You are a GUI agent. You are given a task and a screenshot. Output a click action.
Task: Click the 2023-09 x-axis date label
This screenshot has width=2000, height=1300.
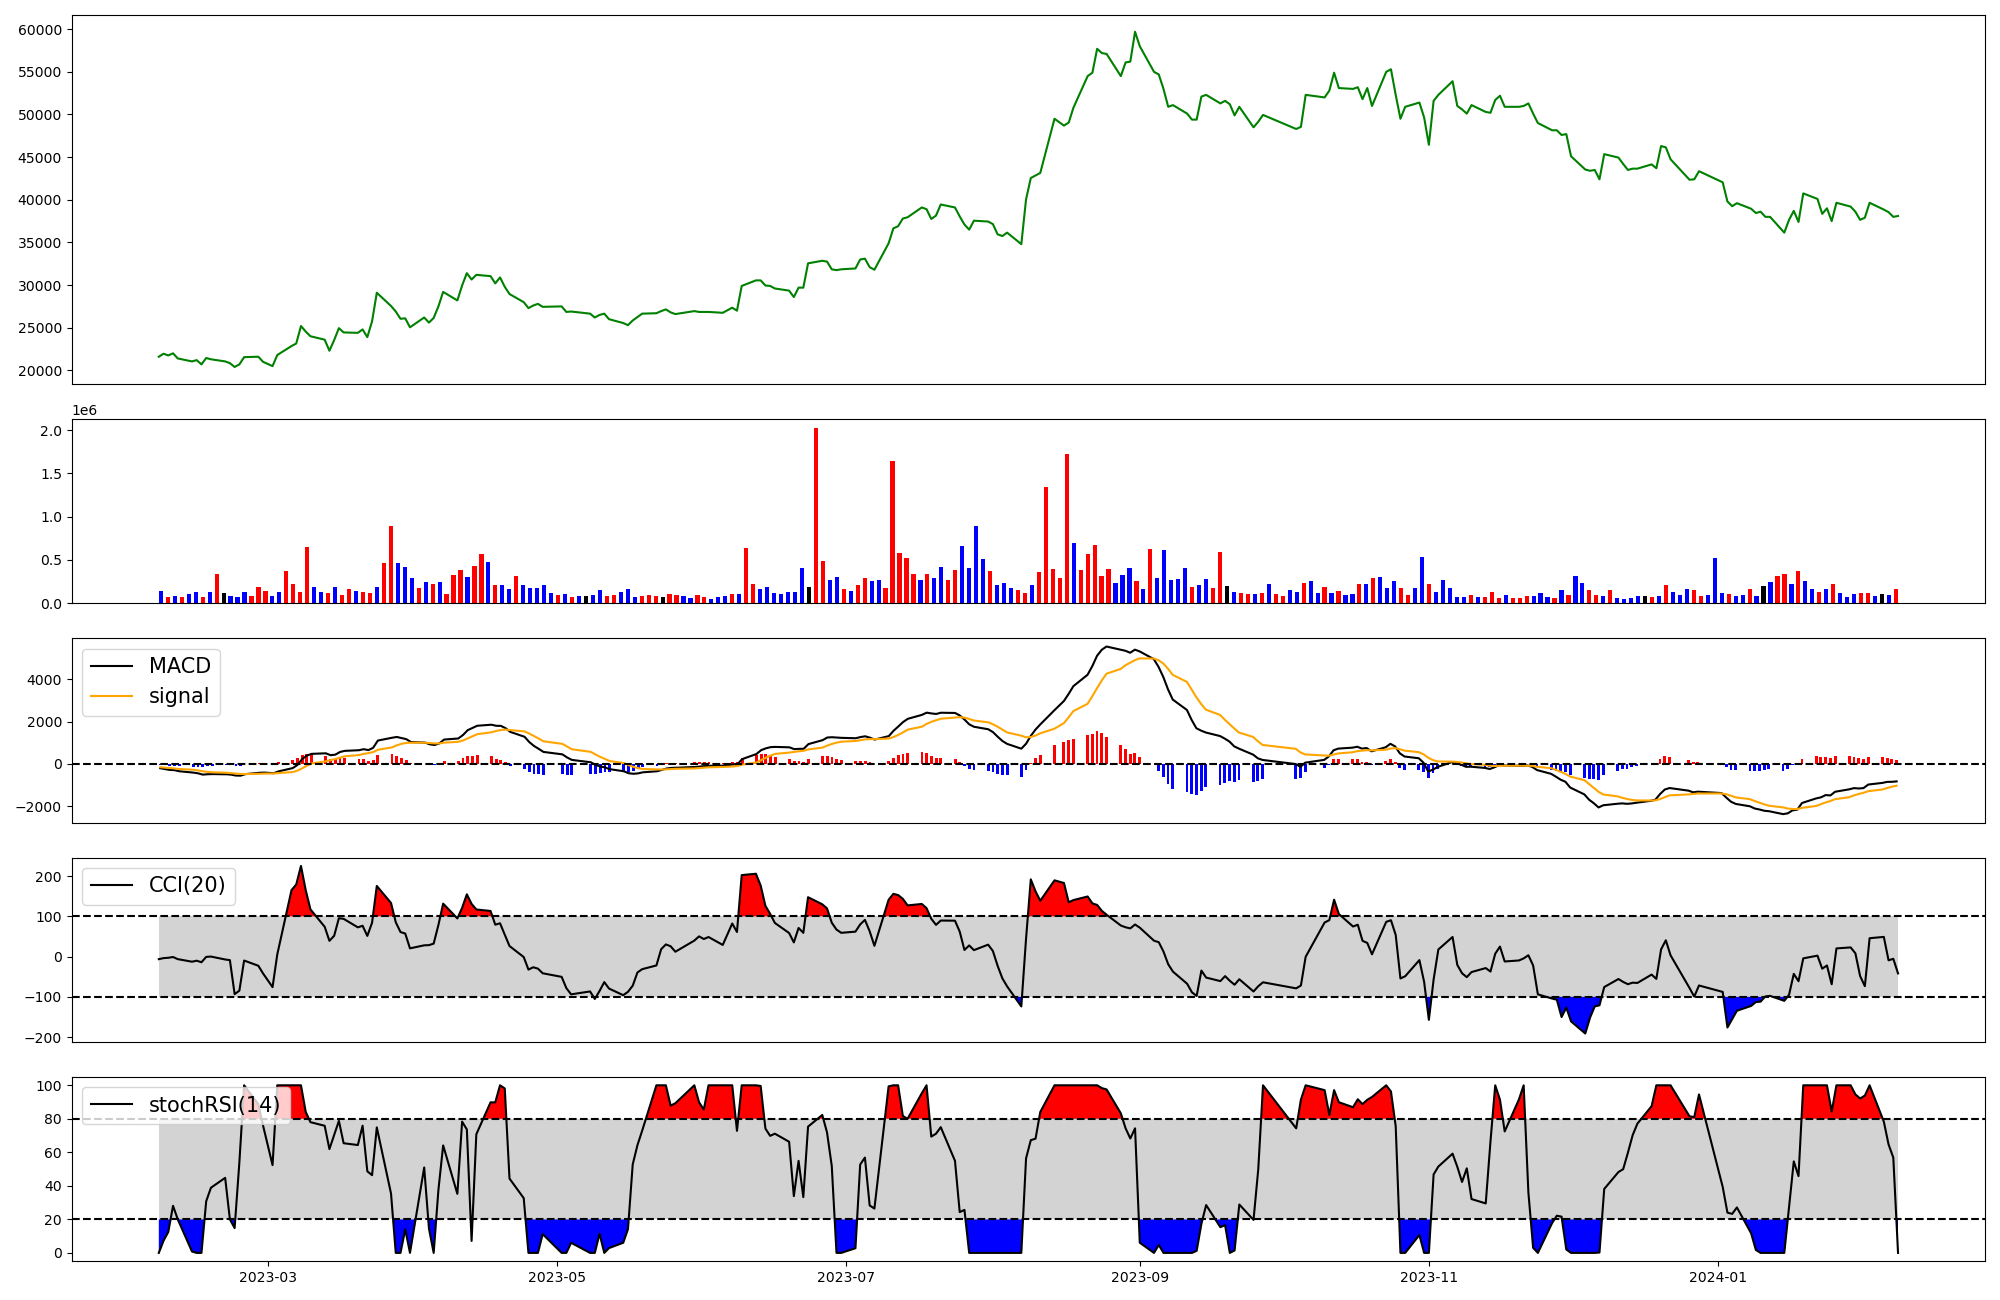tap(1139, 1277)
